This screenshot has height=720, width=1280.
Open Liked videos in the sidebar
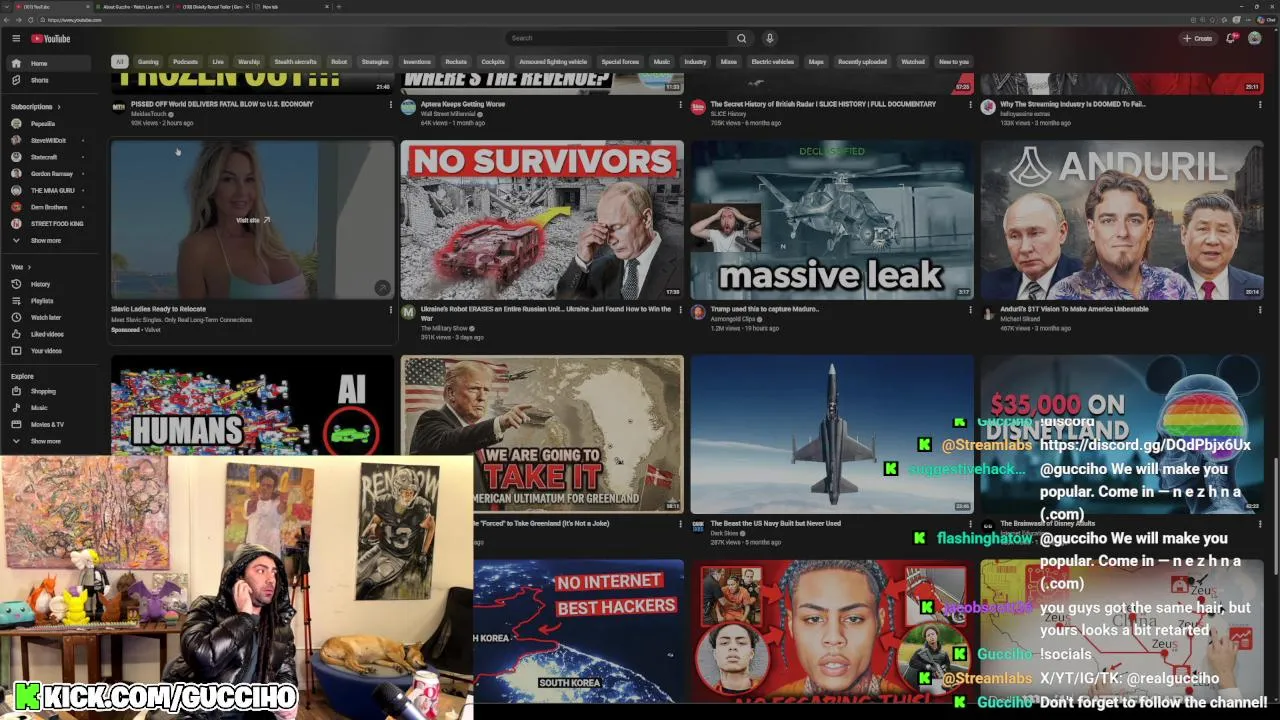click(x=50, y=334)
